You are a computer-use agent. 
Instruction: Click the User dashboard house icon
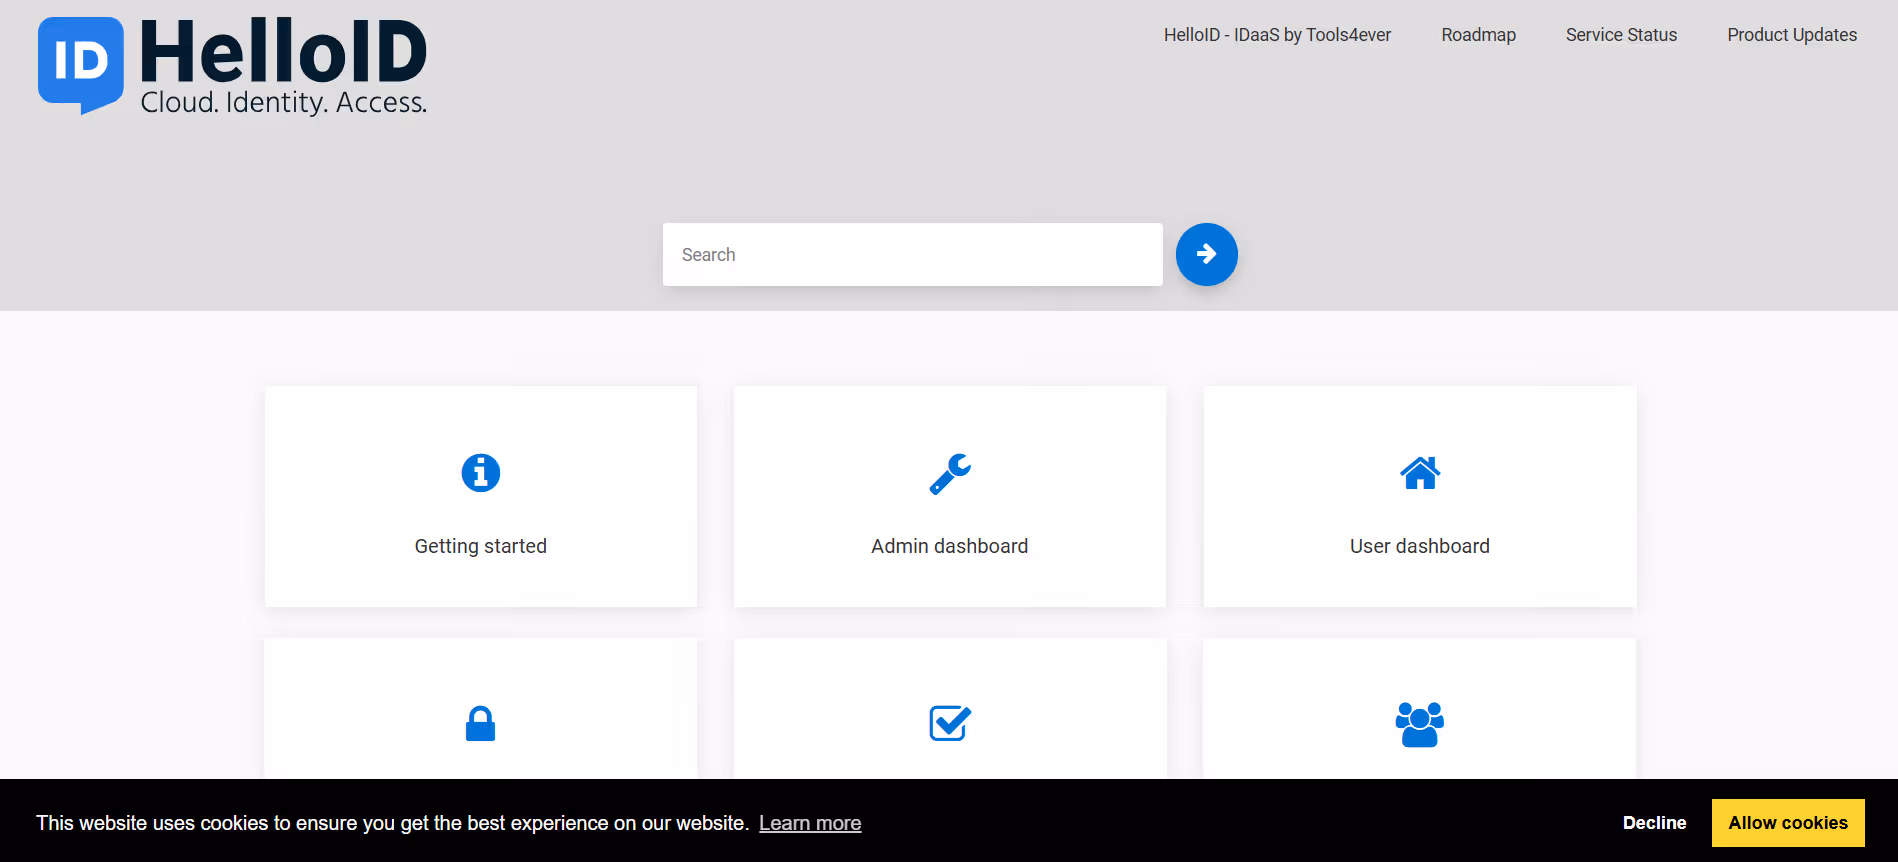point(1420,473)
